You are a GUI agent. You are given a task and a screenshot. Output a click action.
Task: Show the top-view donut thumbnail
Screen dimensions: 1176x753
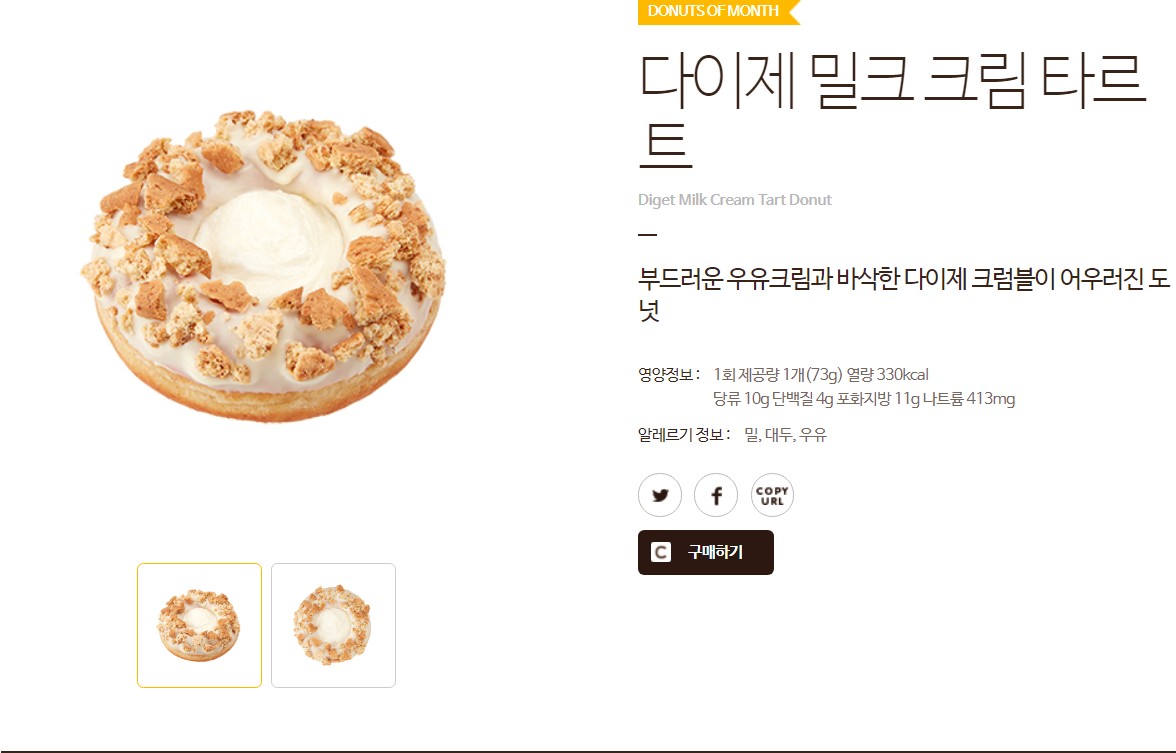pos(333,626)
